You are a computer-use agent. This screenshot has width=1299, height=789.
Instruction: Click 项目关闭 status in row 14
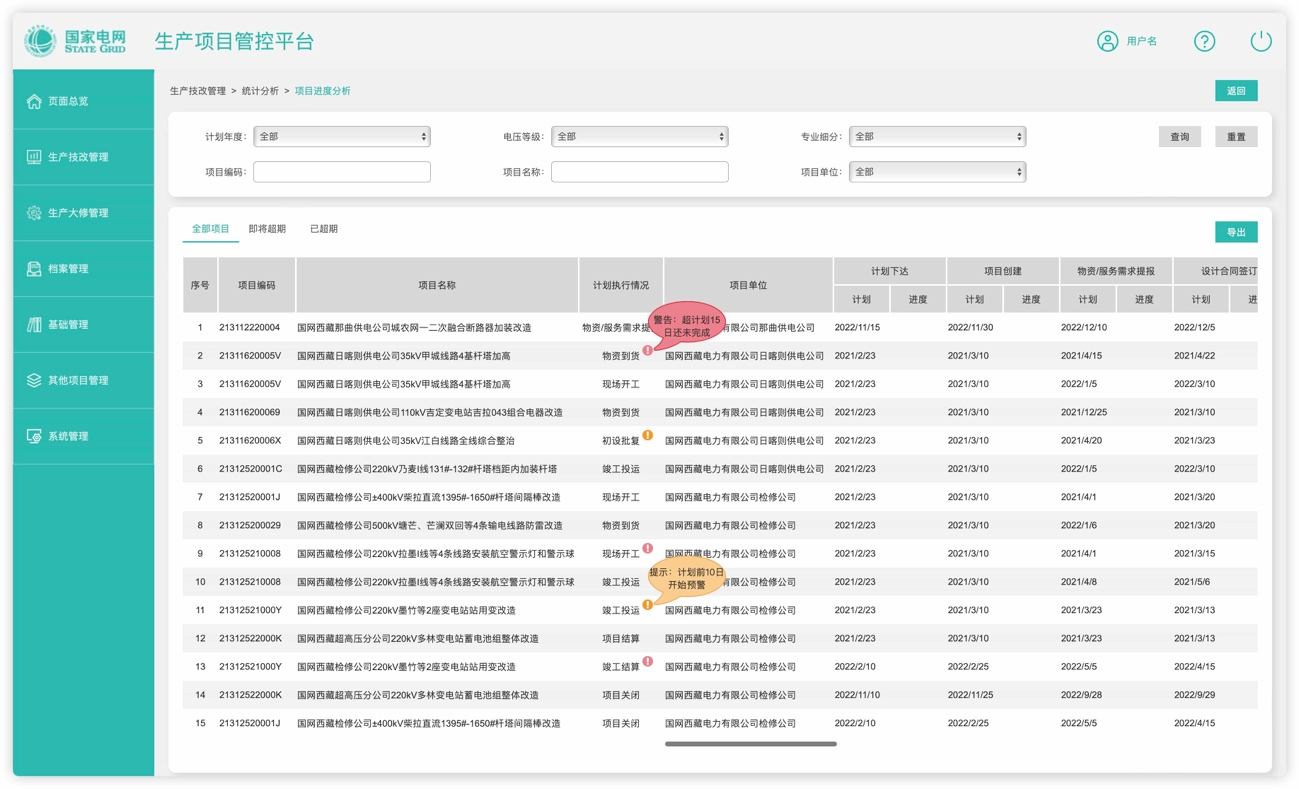point(621,696)
